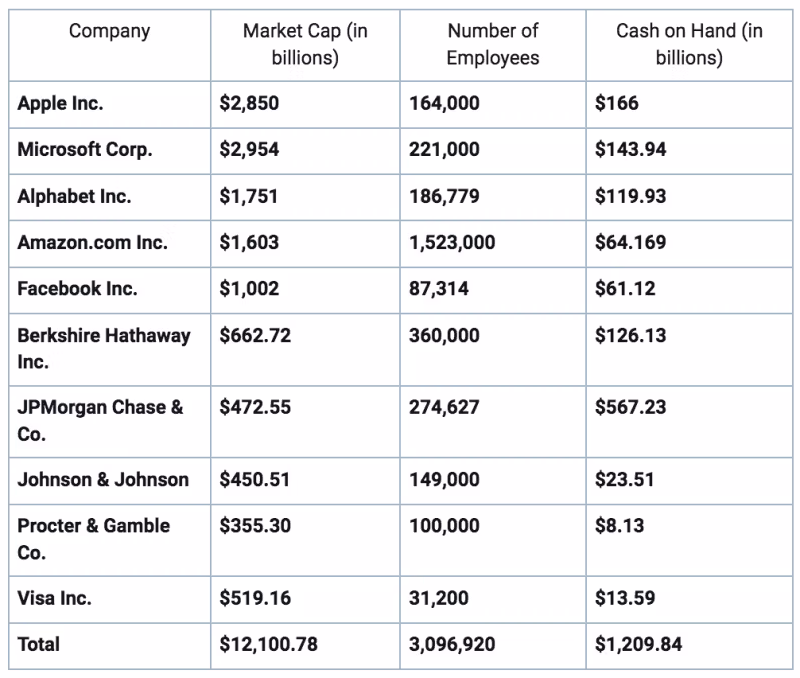This screenshot has height=678, width=800.
Task: Select the Cash on Hand header
Action: point(688,44)
